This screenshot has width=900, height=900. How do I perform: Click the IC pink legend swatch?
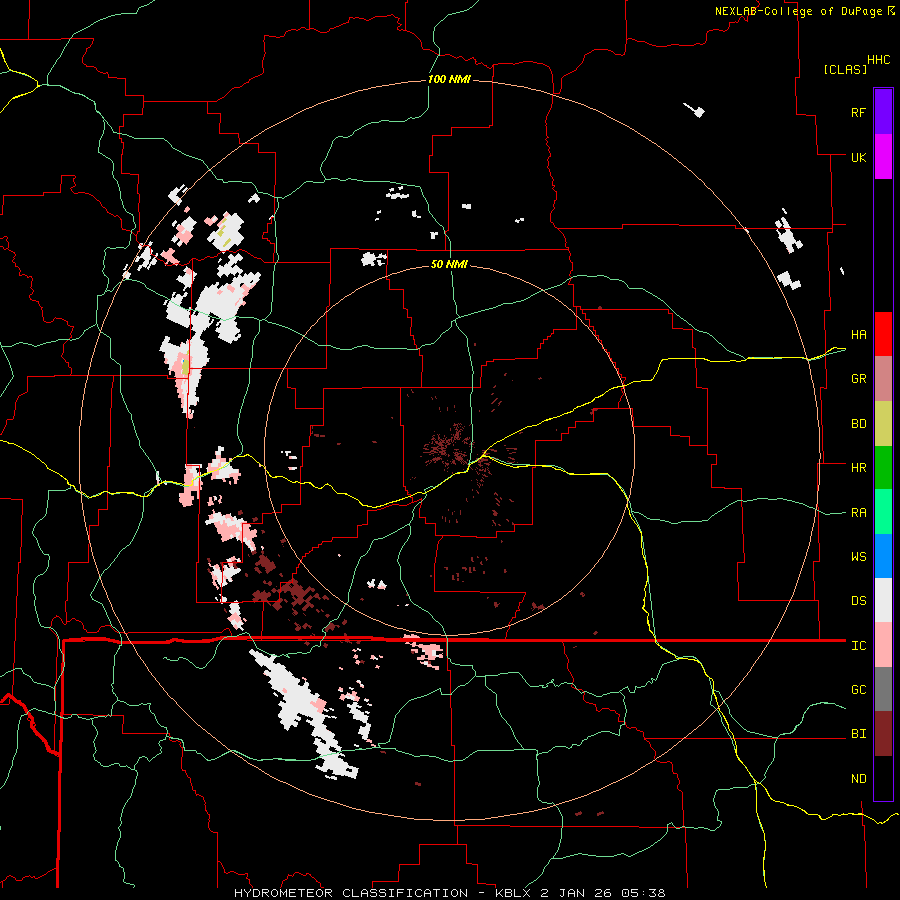883,645
